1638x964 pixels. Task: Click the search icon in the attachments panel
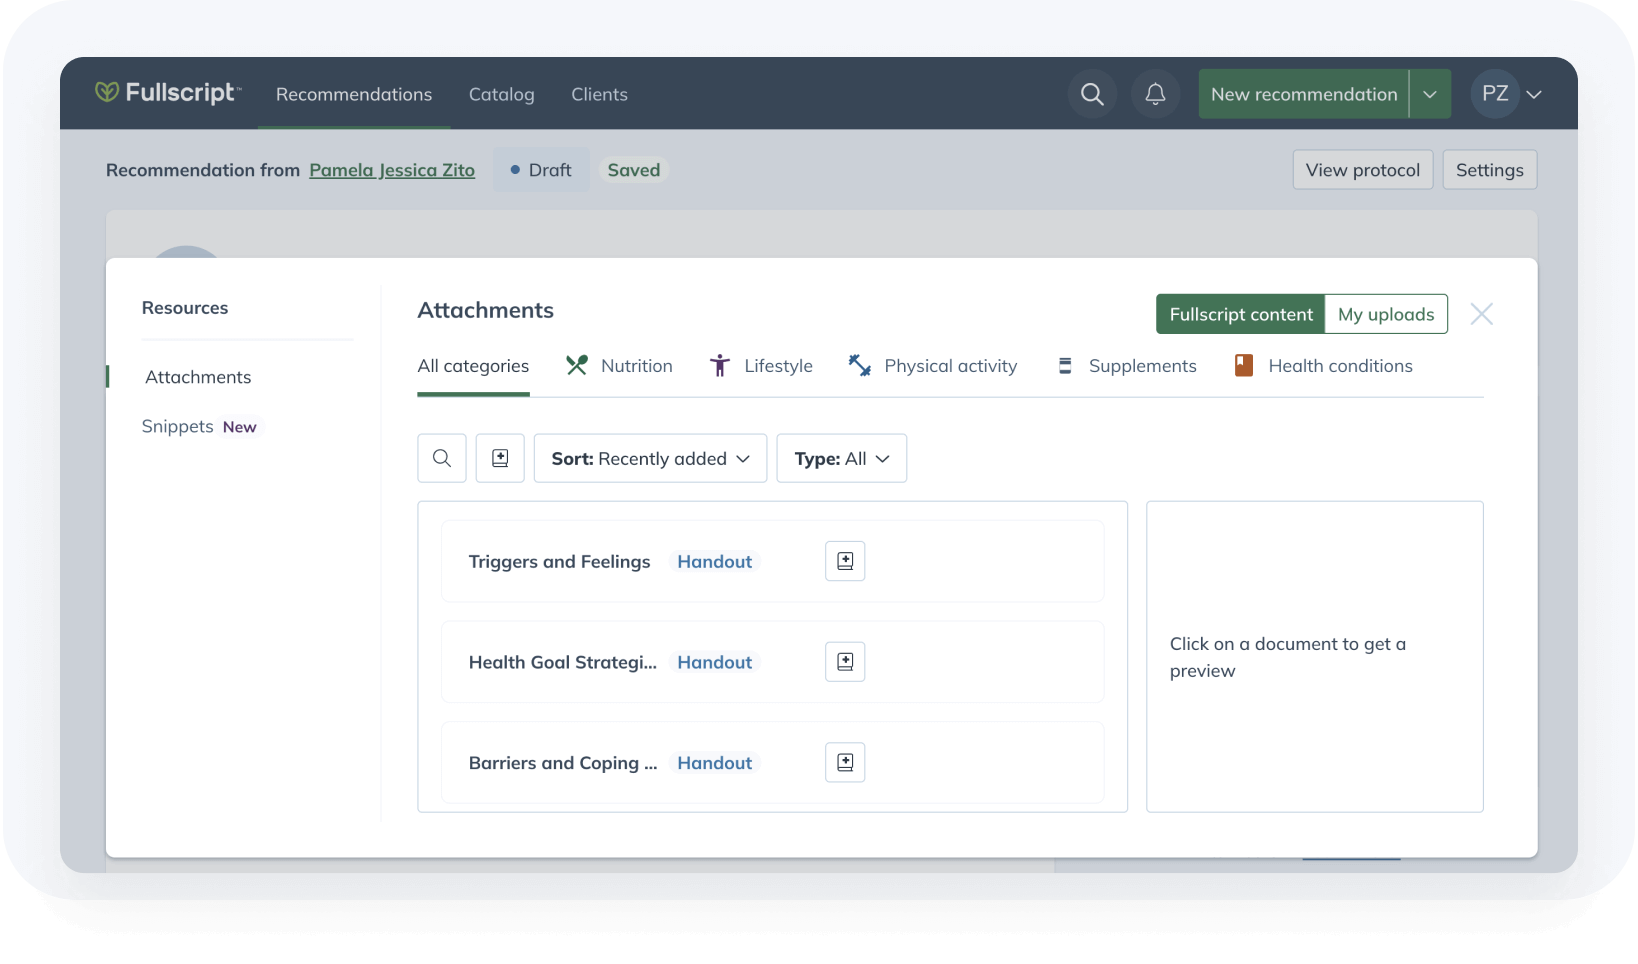coord(441,458)
